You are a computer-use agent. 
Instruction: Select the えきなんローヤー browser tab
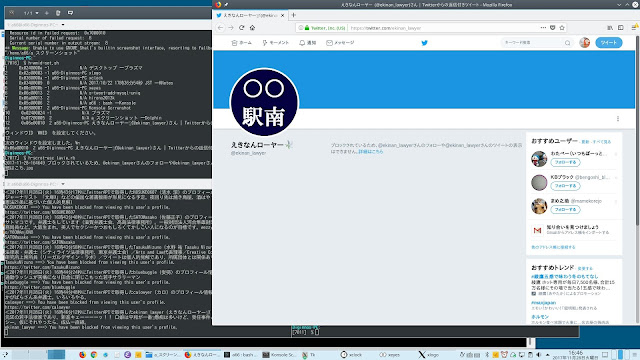[251, 15]
